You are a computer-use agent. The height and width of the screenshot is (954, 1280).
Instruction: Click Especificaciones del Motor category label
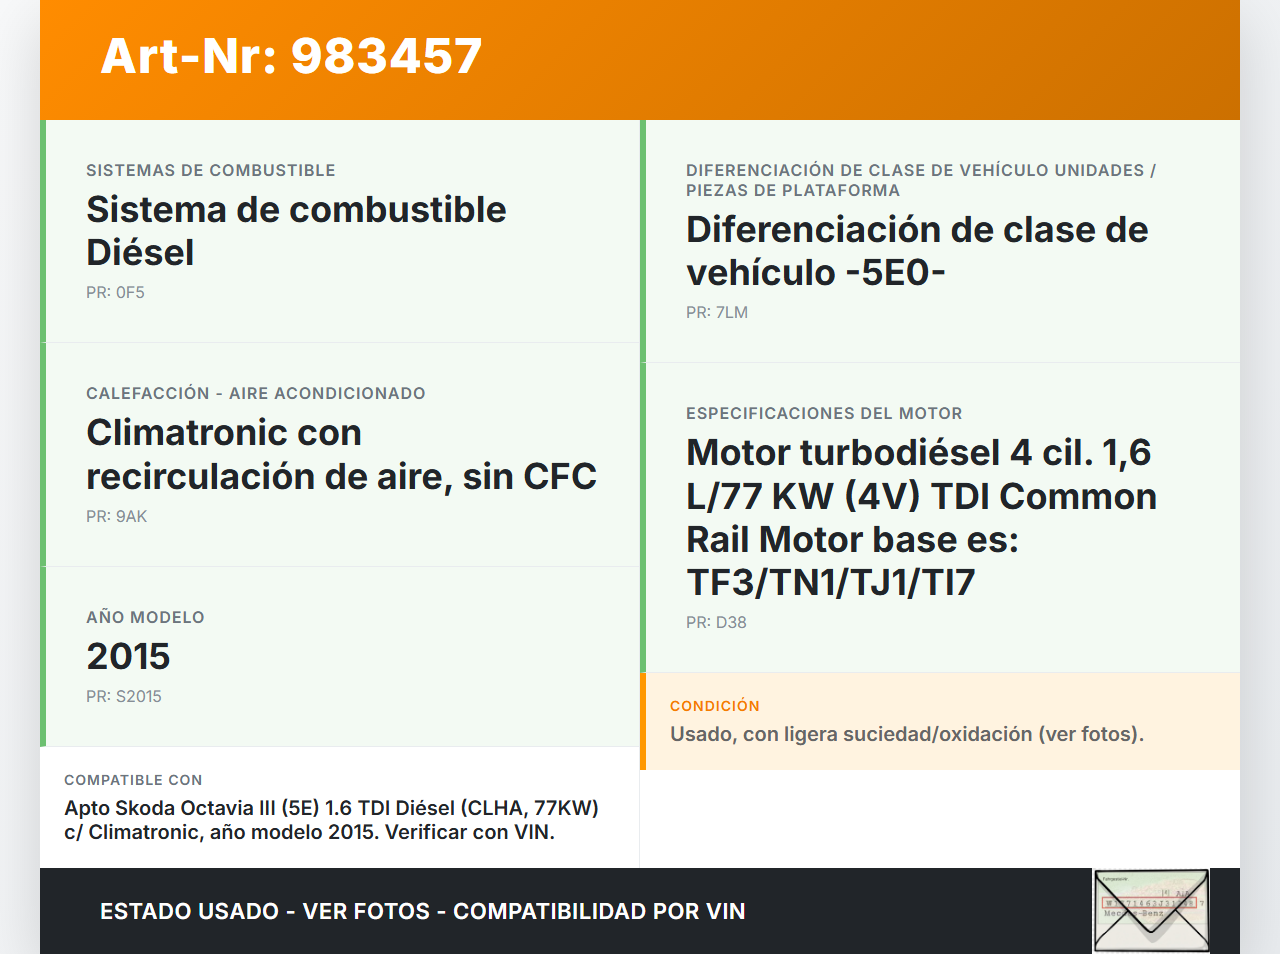823,413
